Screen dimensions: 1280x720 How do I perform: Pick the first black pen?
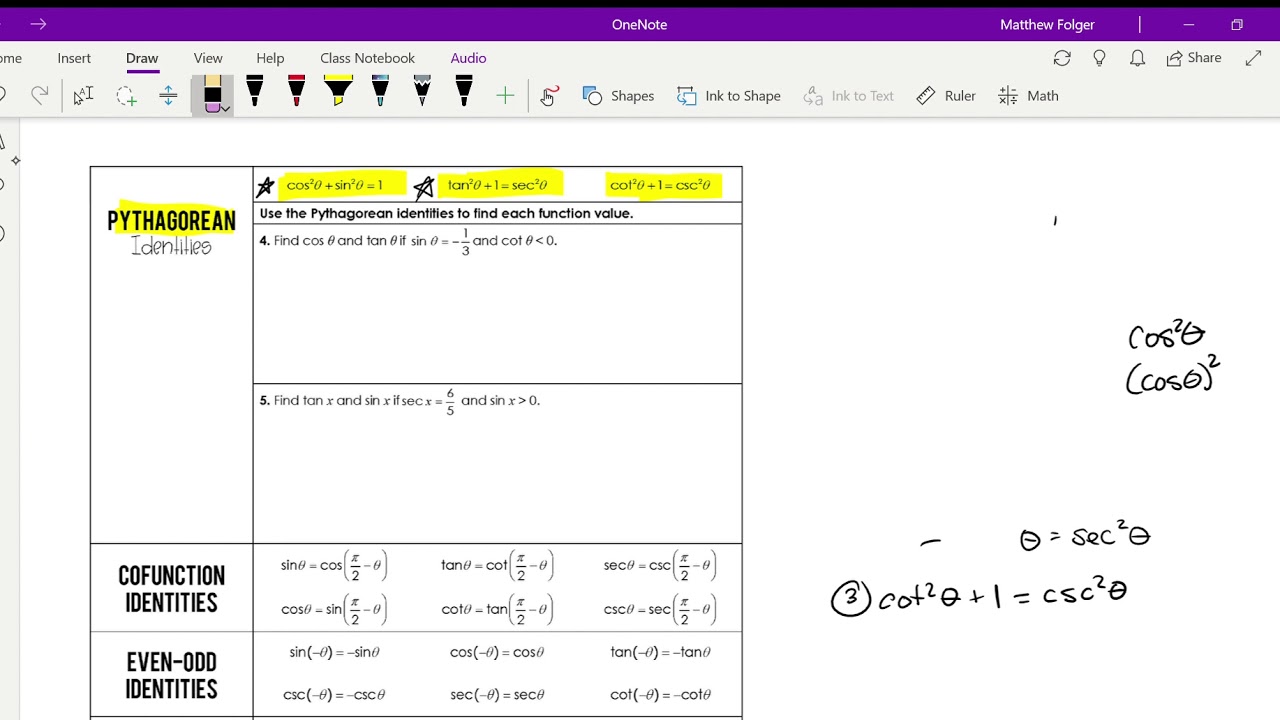(x=255, y=92)
